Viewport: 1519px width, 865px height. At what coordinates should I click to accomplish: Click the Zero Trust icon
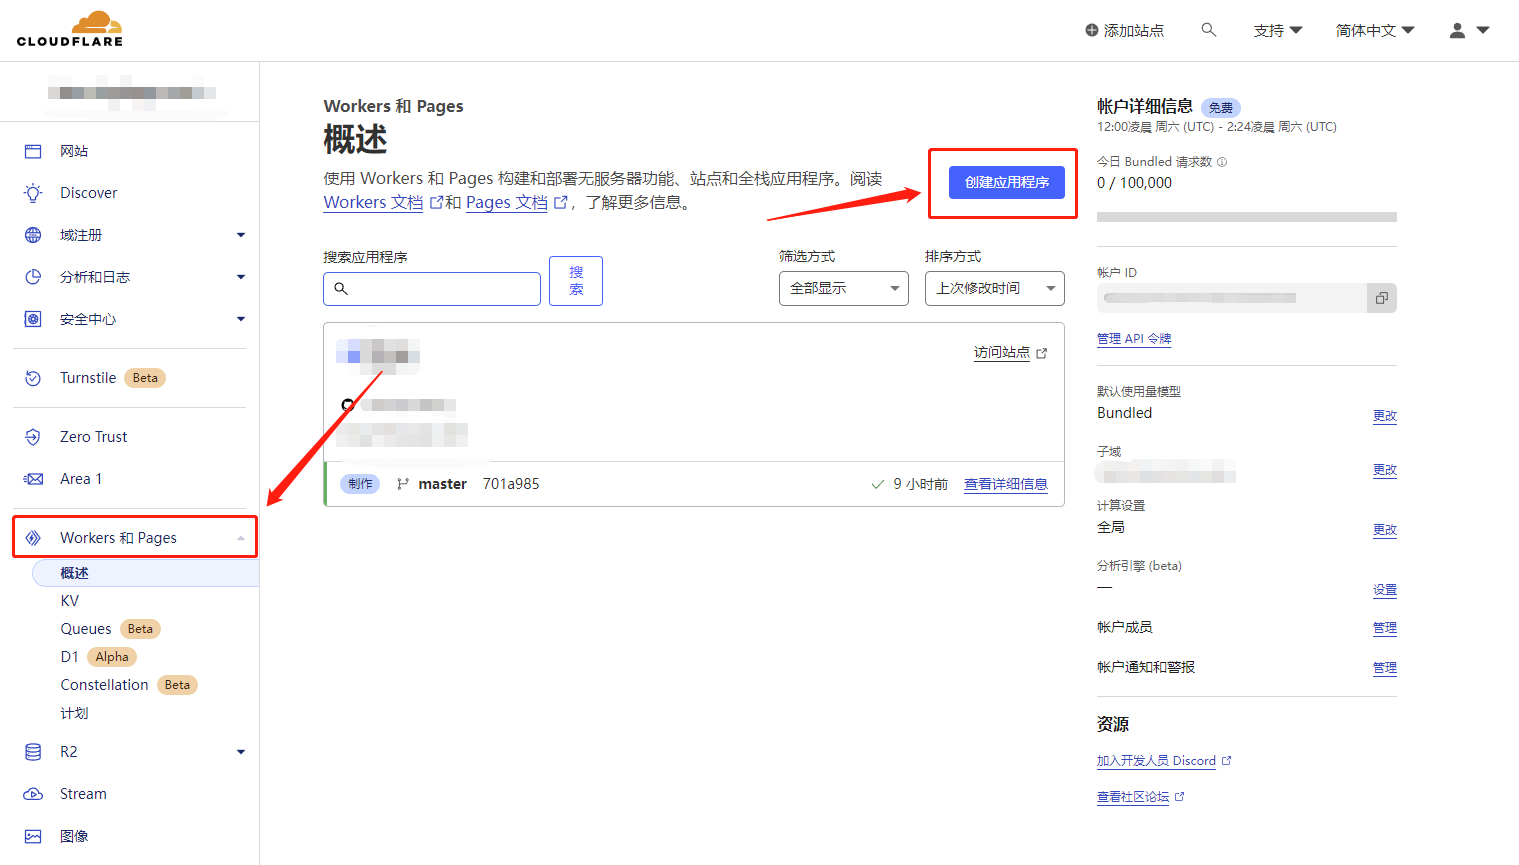tap(33, 437)
